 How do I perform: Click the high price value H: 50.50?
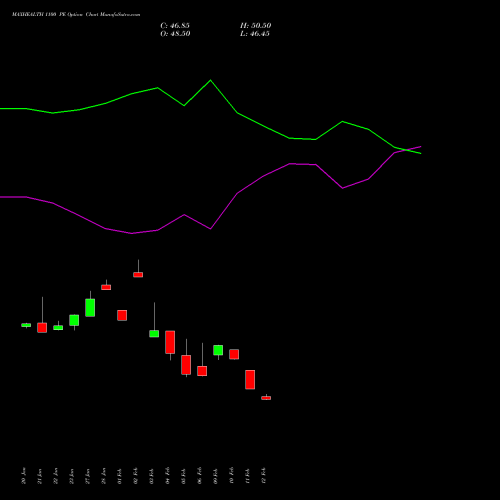pyautogui.click(x=256, y=26)
